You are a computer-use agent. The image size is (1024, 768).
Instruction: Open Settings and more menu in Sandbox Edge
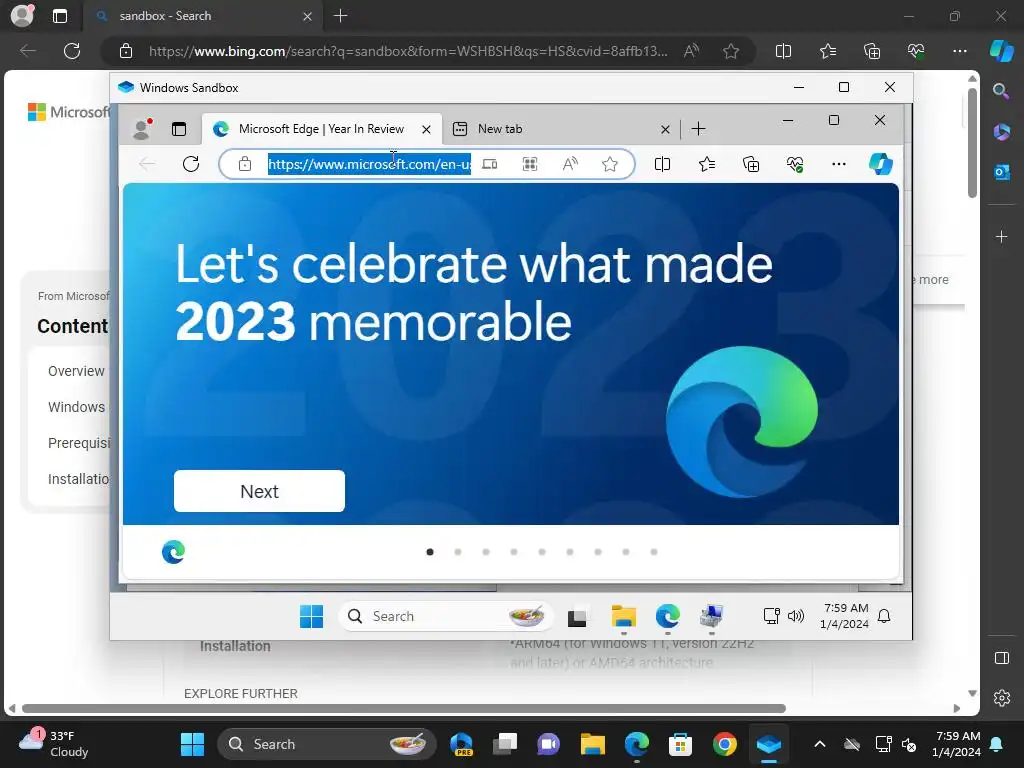click(x=839, y=164)
